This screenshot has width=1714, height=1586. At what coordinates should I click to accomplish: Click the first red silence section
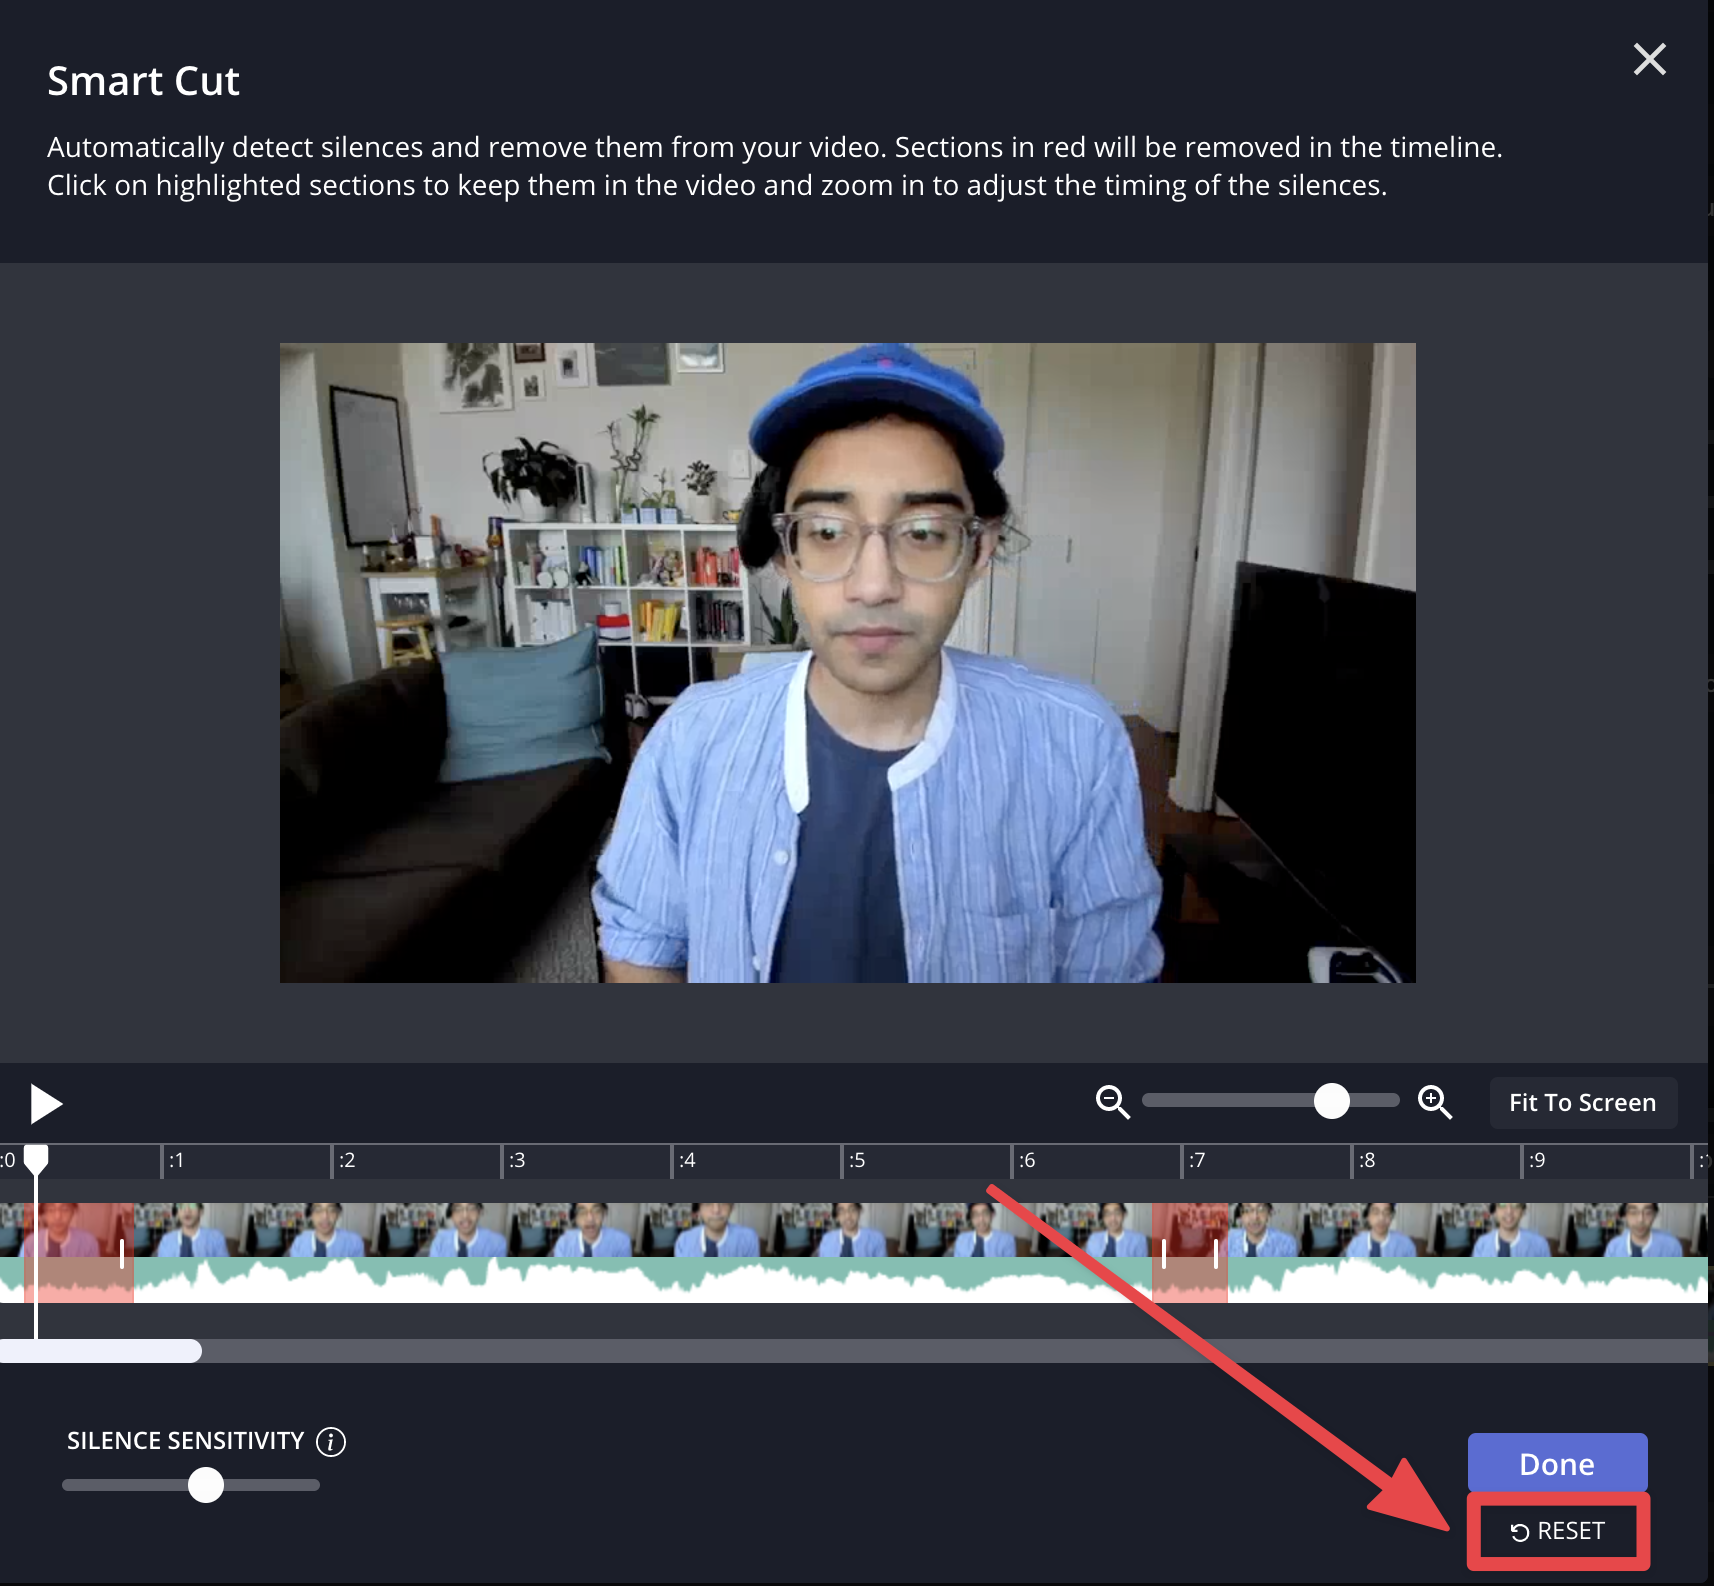(78, 1252)
